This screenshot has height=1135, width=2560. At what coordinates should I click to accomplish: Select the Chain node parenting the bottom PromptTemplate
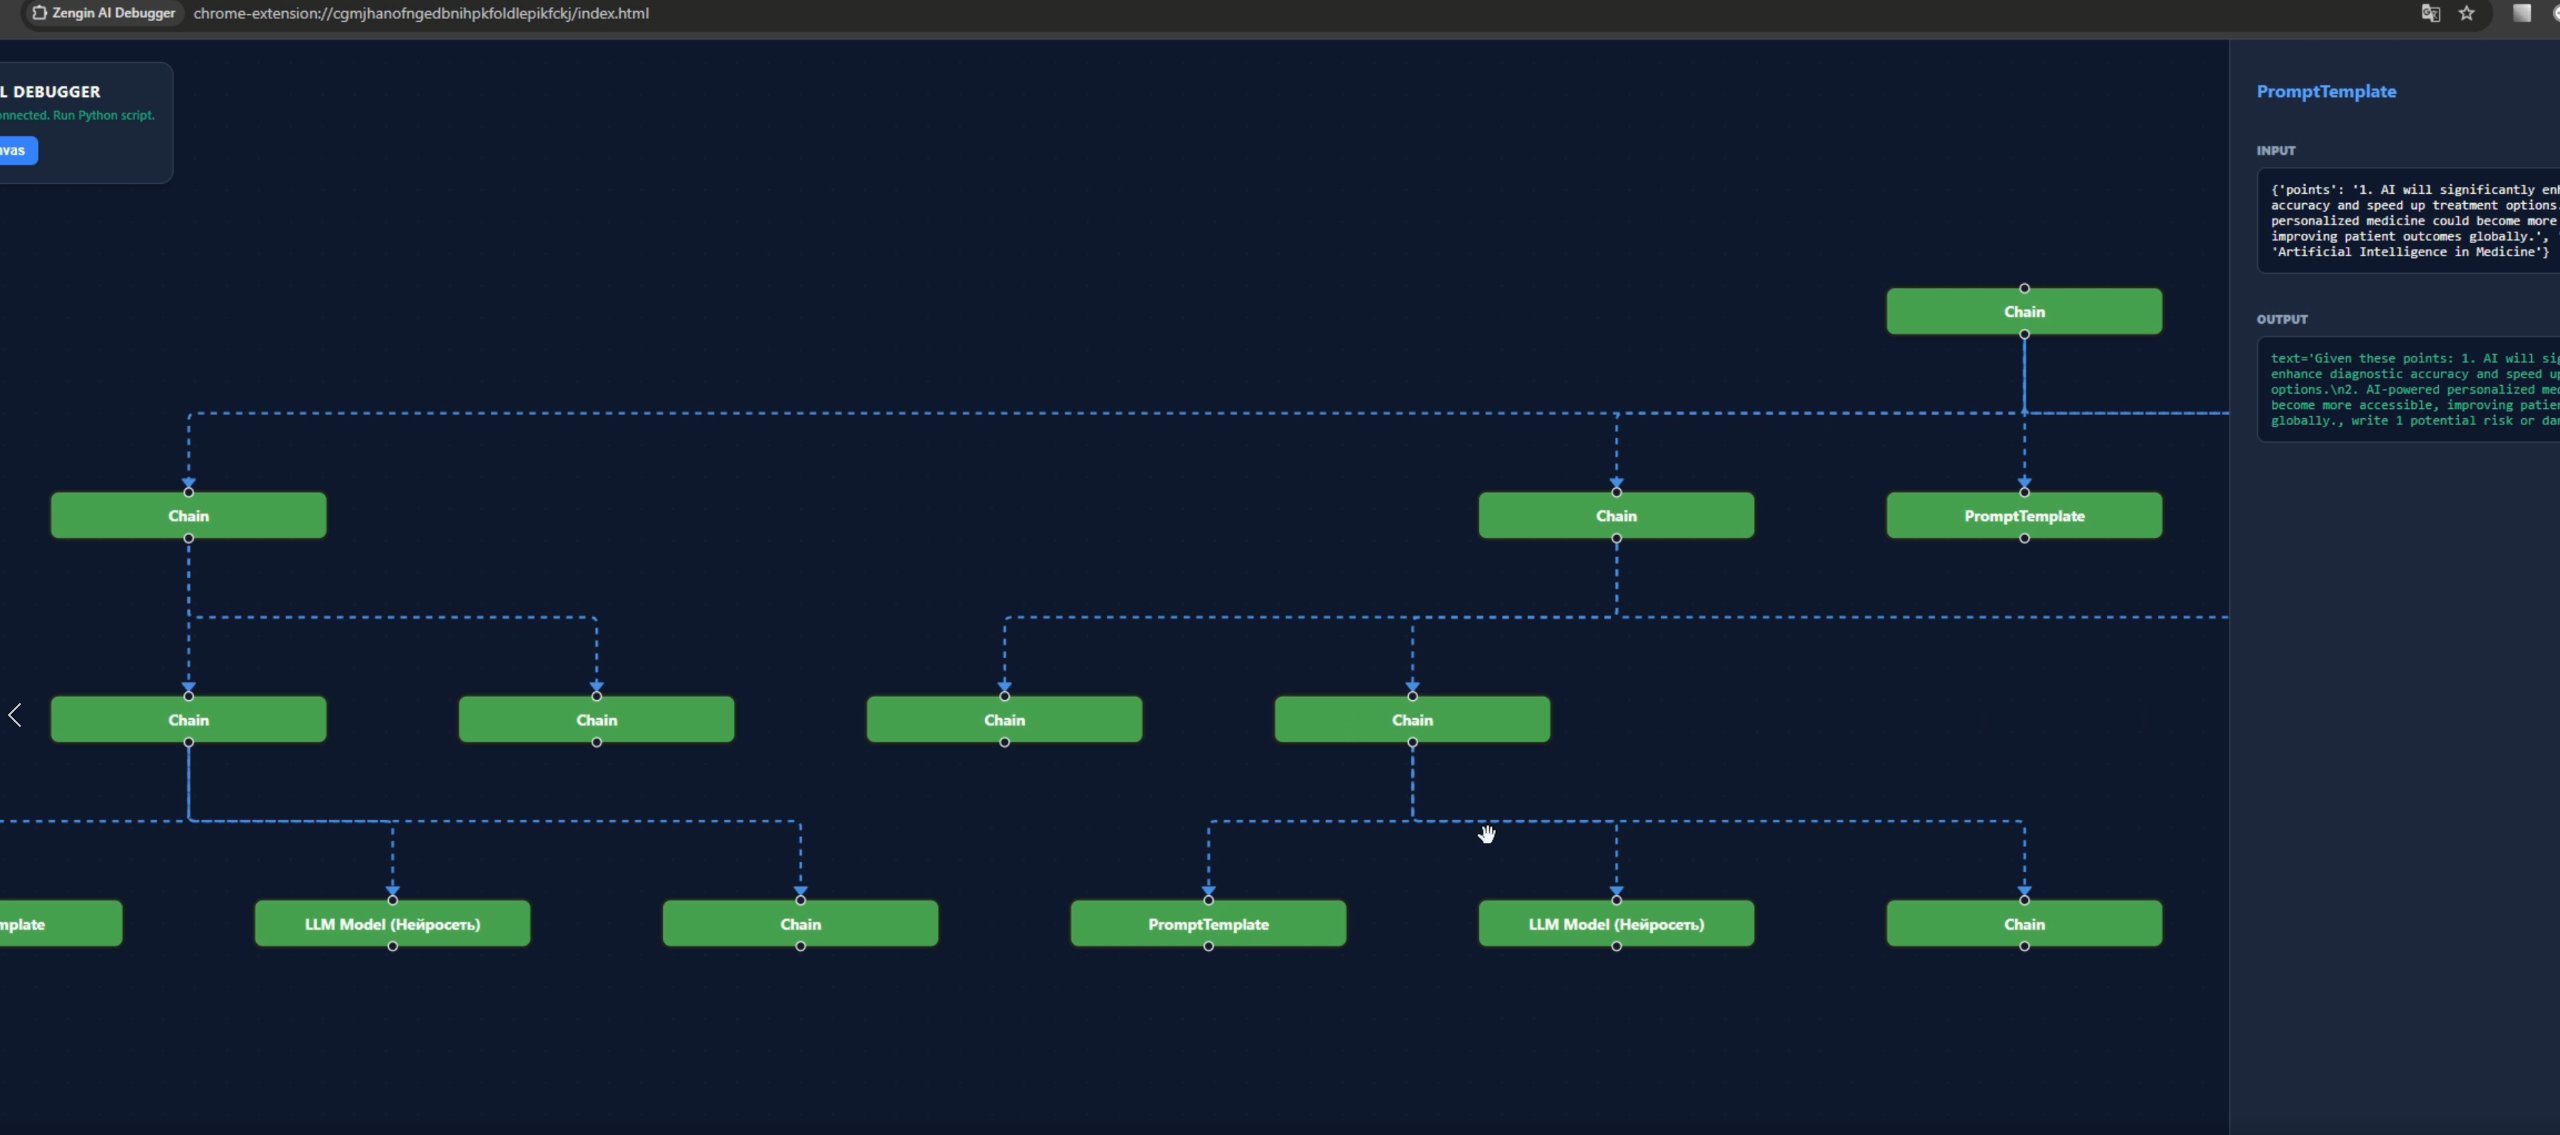pos(1412,719)
